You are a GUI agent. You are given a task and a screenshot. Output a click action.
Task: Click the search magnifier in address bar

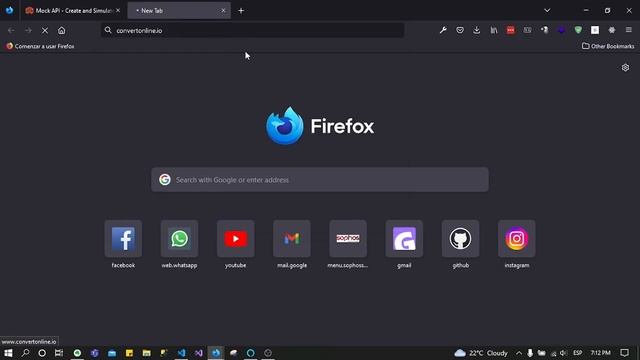point(108,30)
